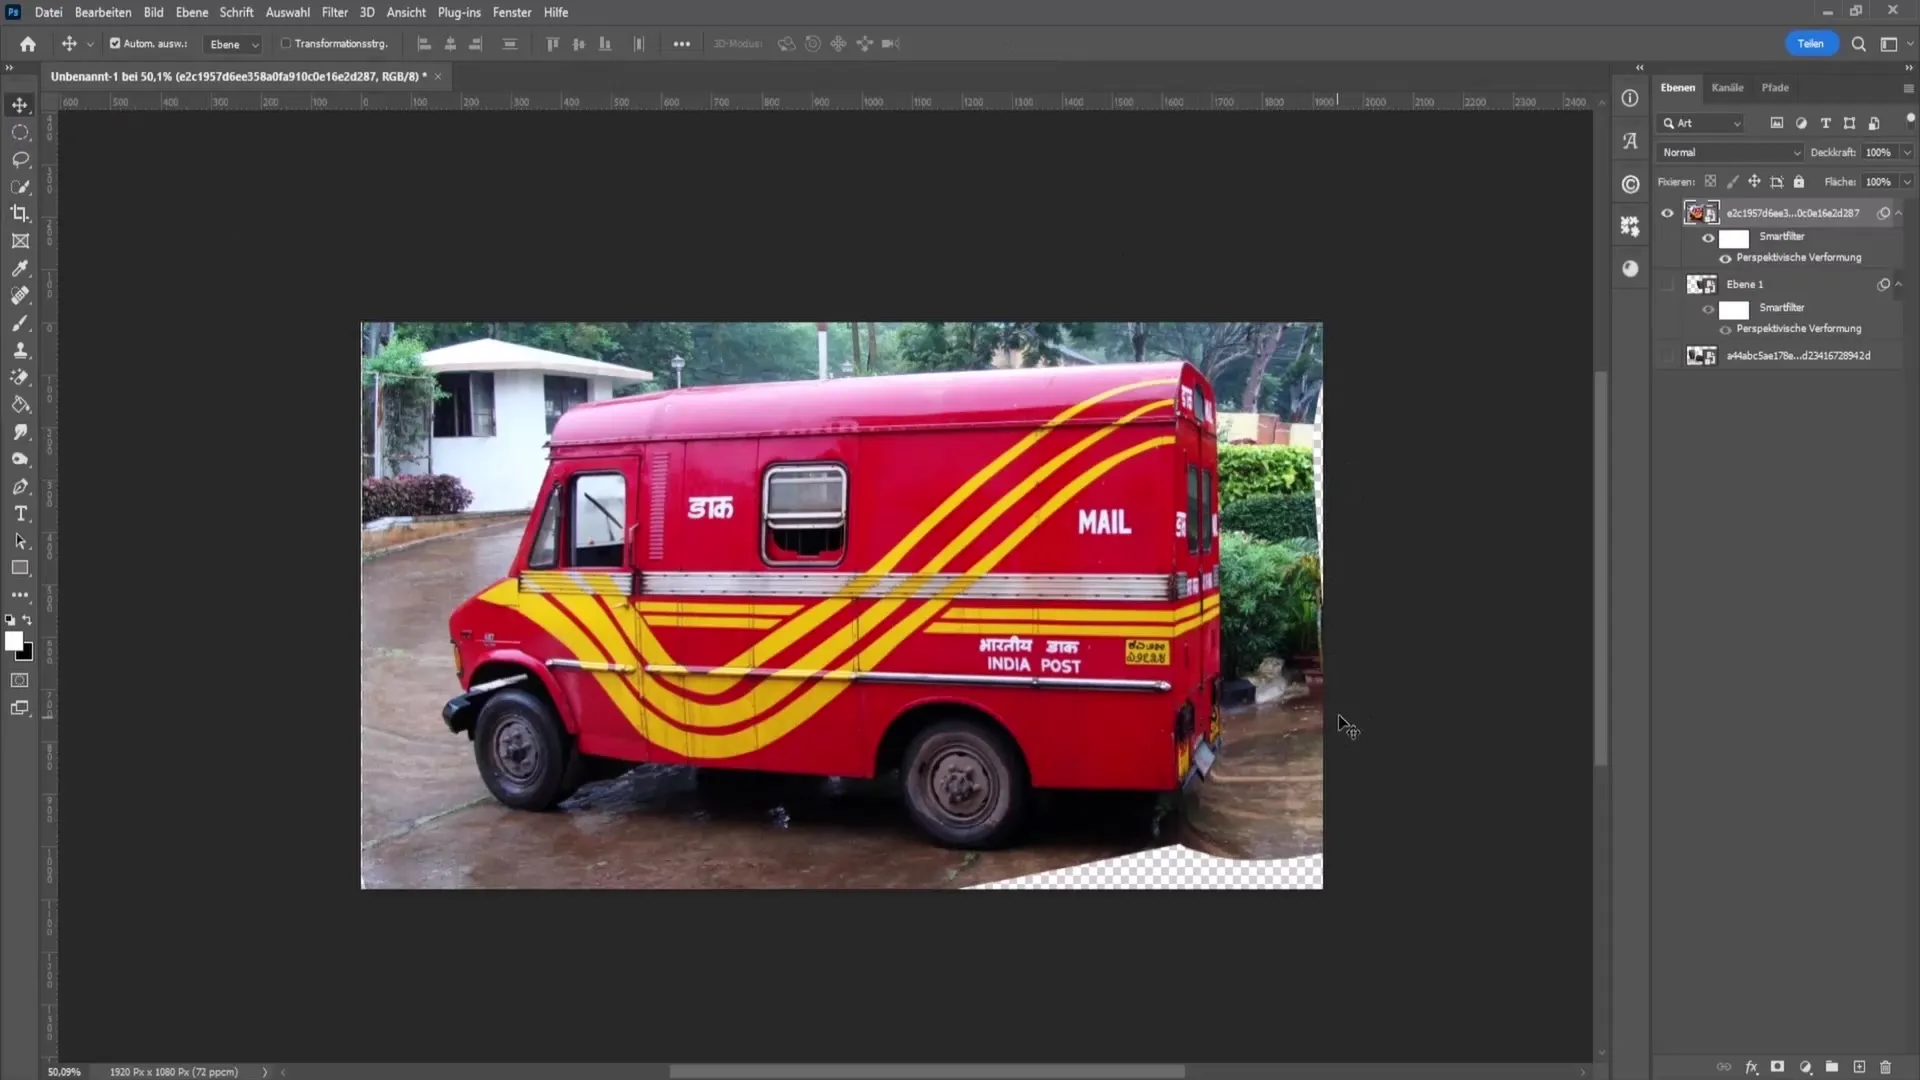Select the Crop tool

point(20,214)
